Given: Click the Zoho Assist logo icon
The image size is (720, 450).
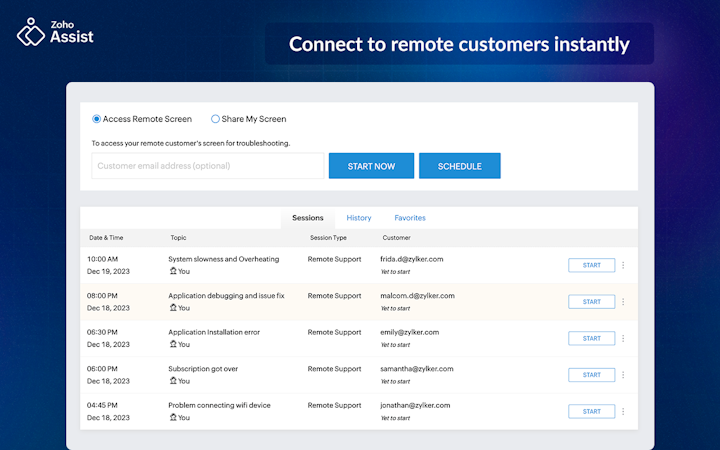Looking at the screenshot, I should [x=31, y=35].
